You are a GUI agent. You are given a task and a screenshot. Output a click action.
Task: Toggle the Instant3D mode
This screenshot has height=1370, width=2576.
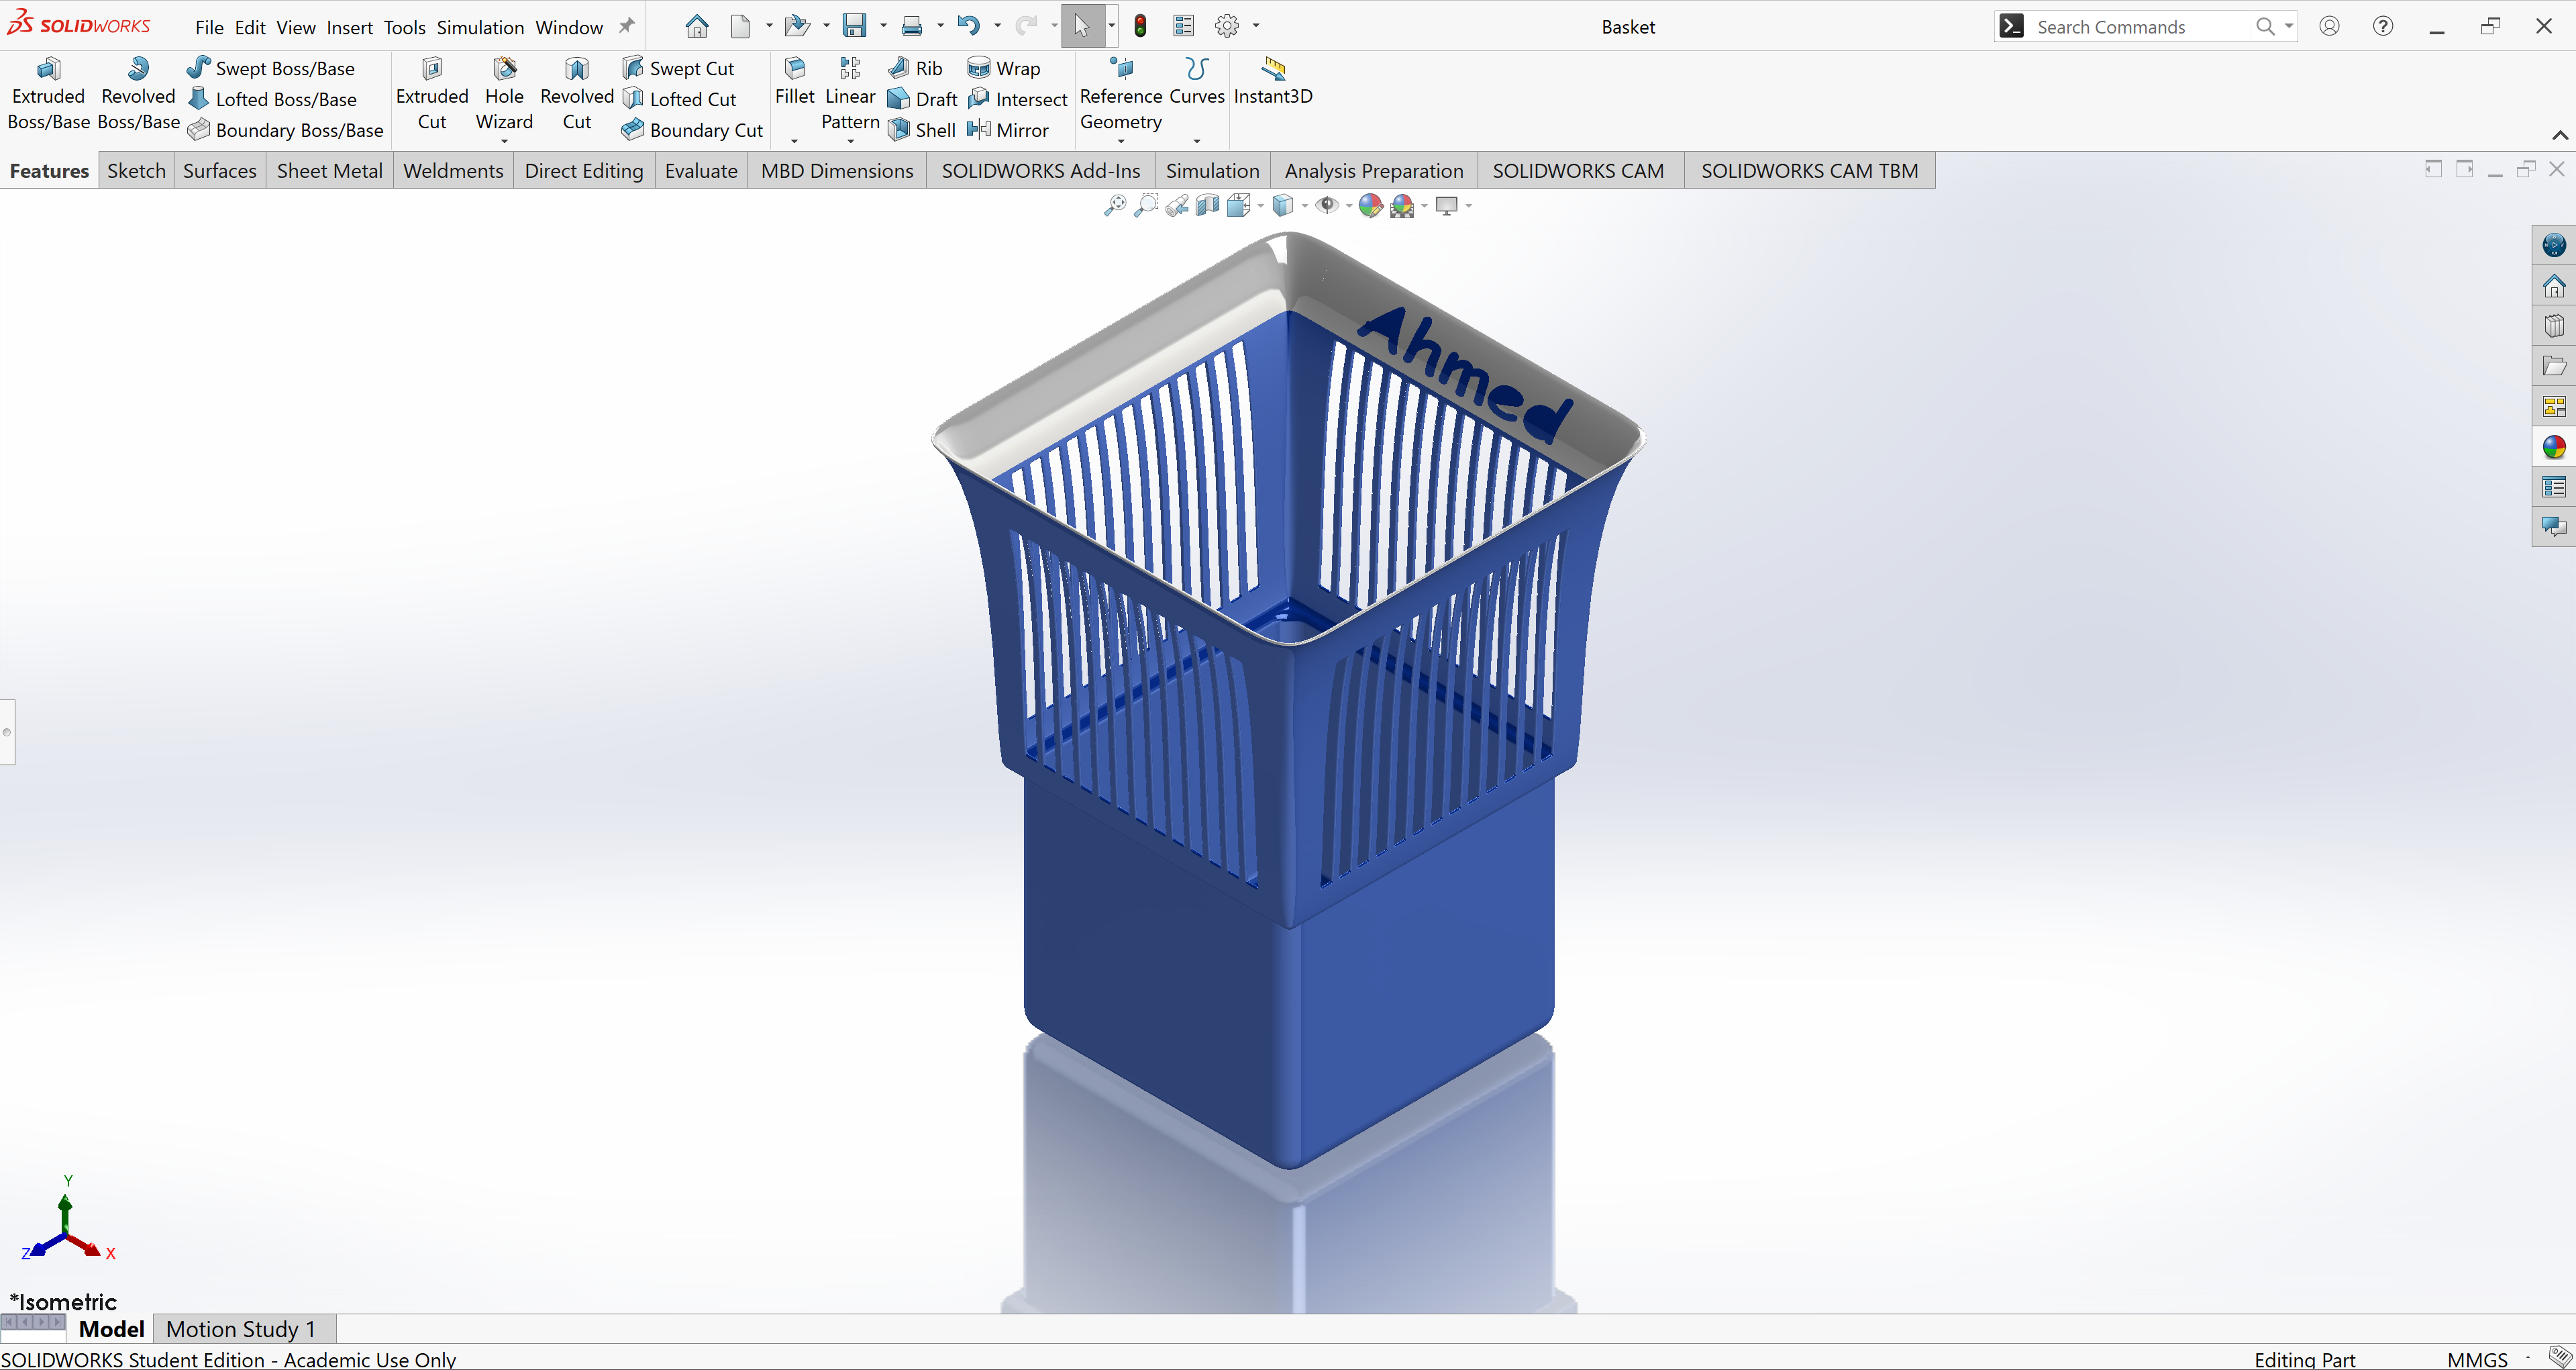click(x=1273, y=81)
